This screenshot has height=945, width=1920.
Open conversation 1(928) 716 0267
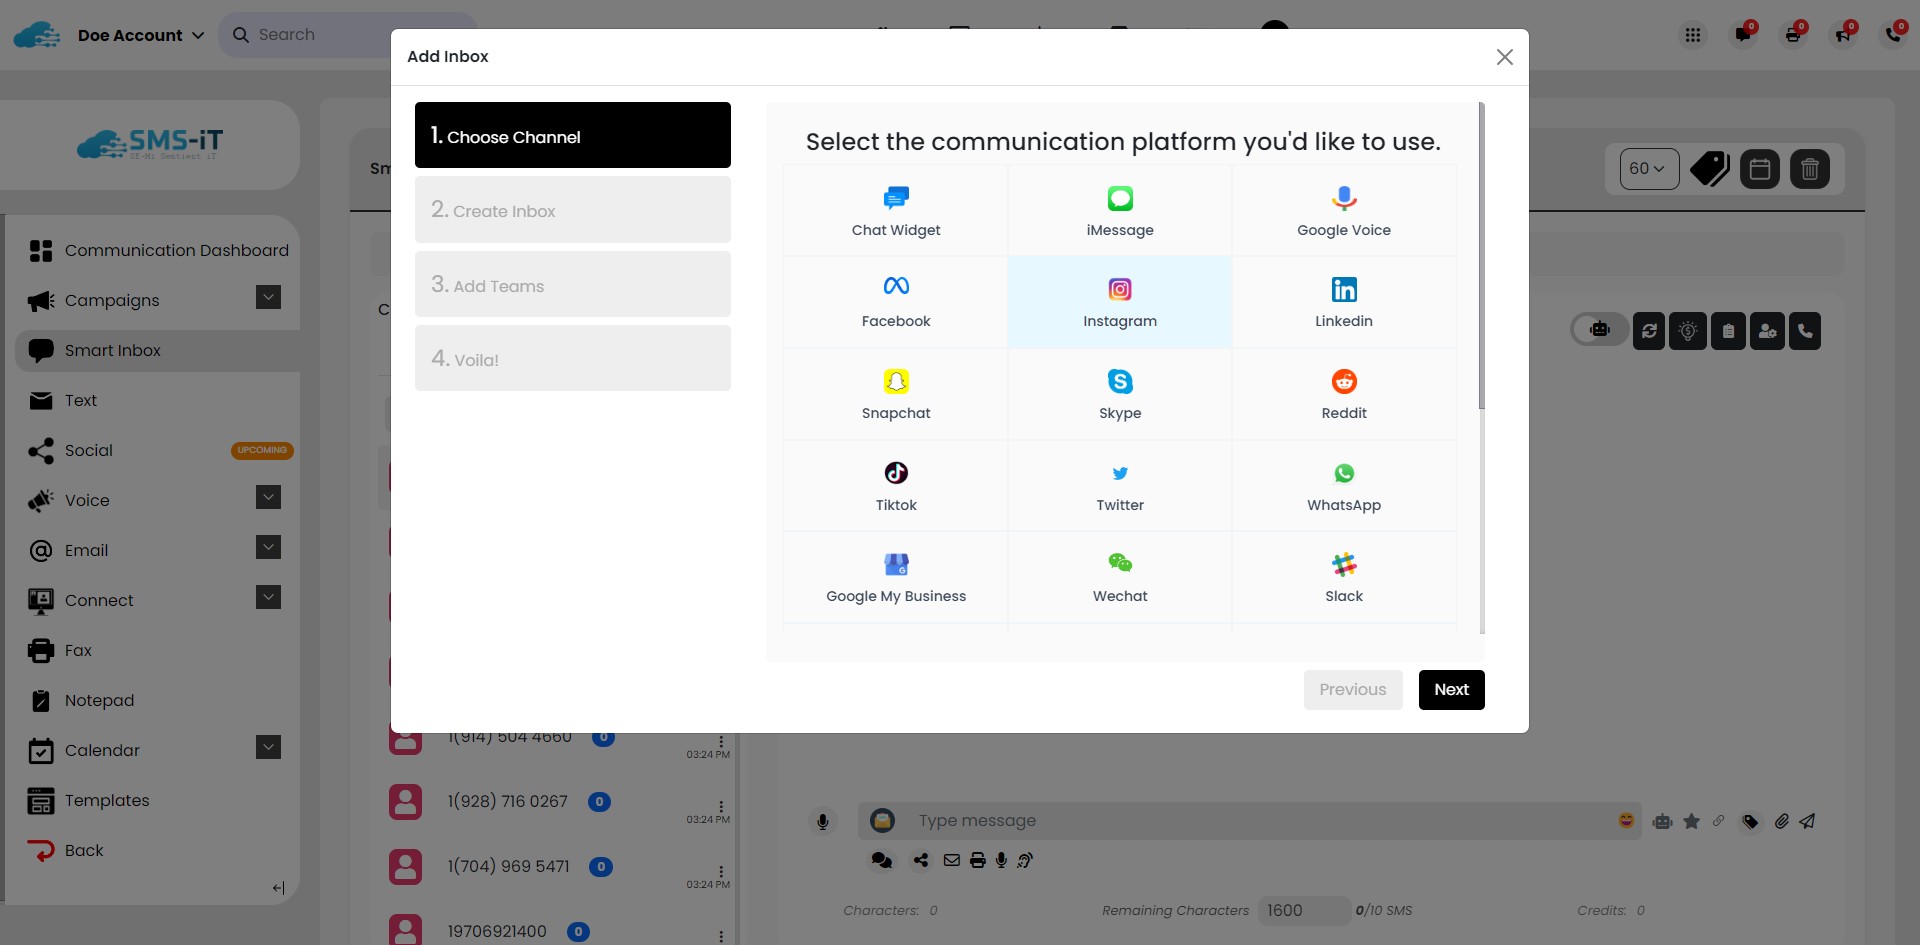[507, 802]
